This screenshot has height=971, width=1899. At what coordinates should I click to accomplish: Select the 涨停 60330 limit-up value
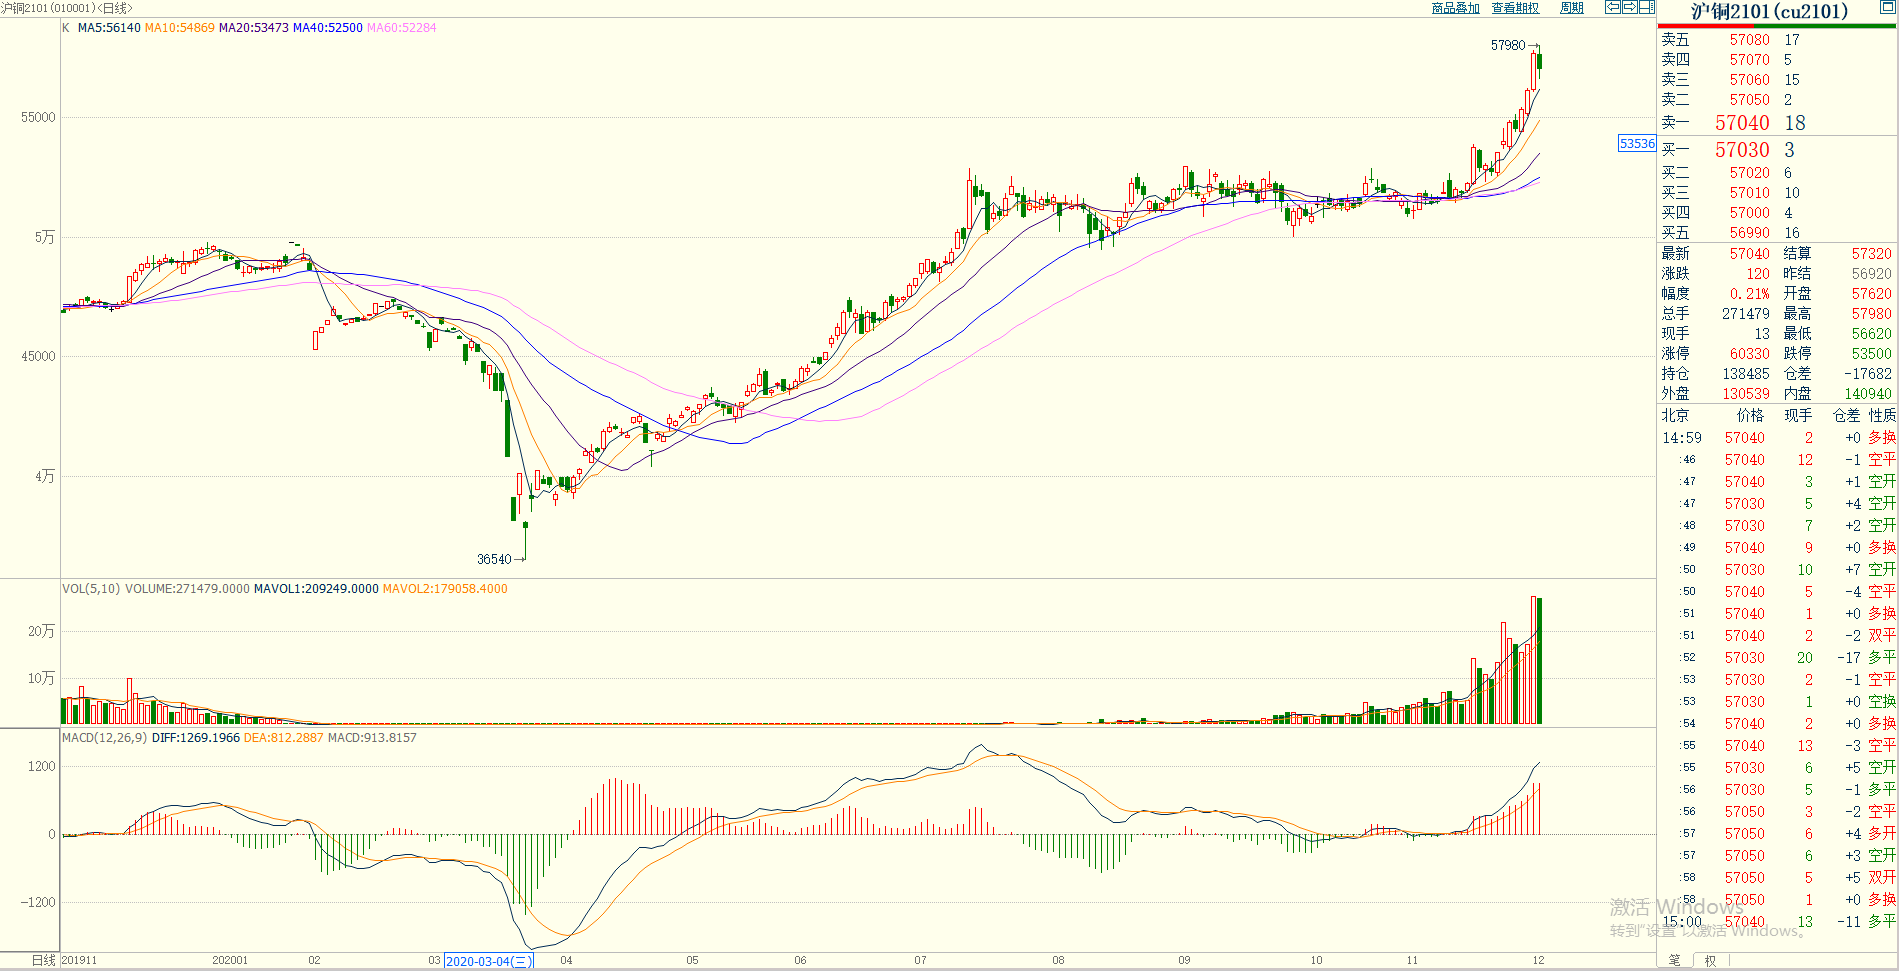coord(1749,354)
